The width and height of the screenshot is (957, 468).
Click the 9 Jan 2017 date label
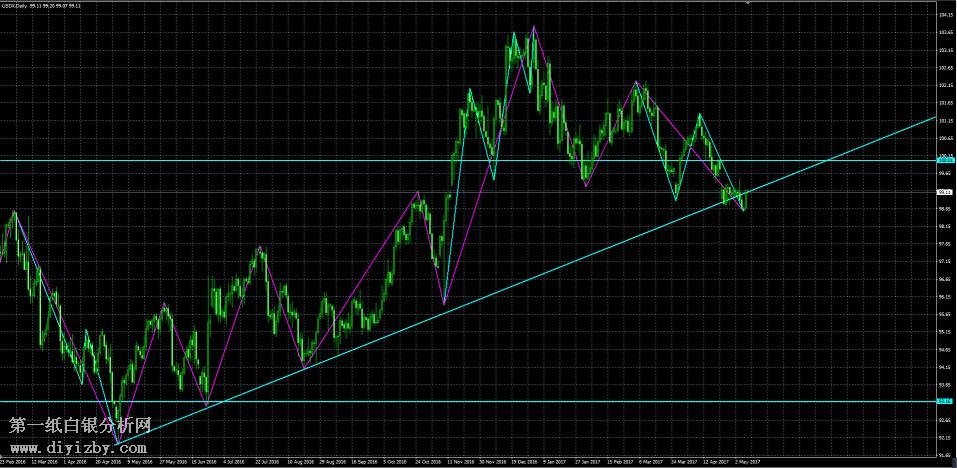tap(555, 462)
